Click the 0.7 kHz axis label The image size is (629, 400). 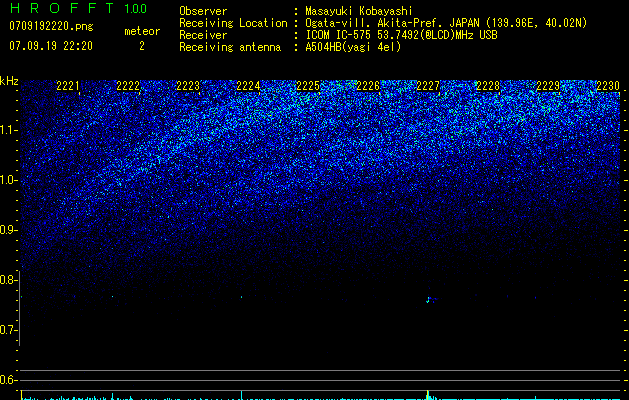pyautogui.click(x=7, y=330)
